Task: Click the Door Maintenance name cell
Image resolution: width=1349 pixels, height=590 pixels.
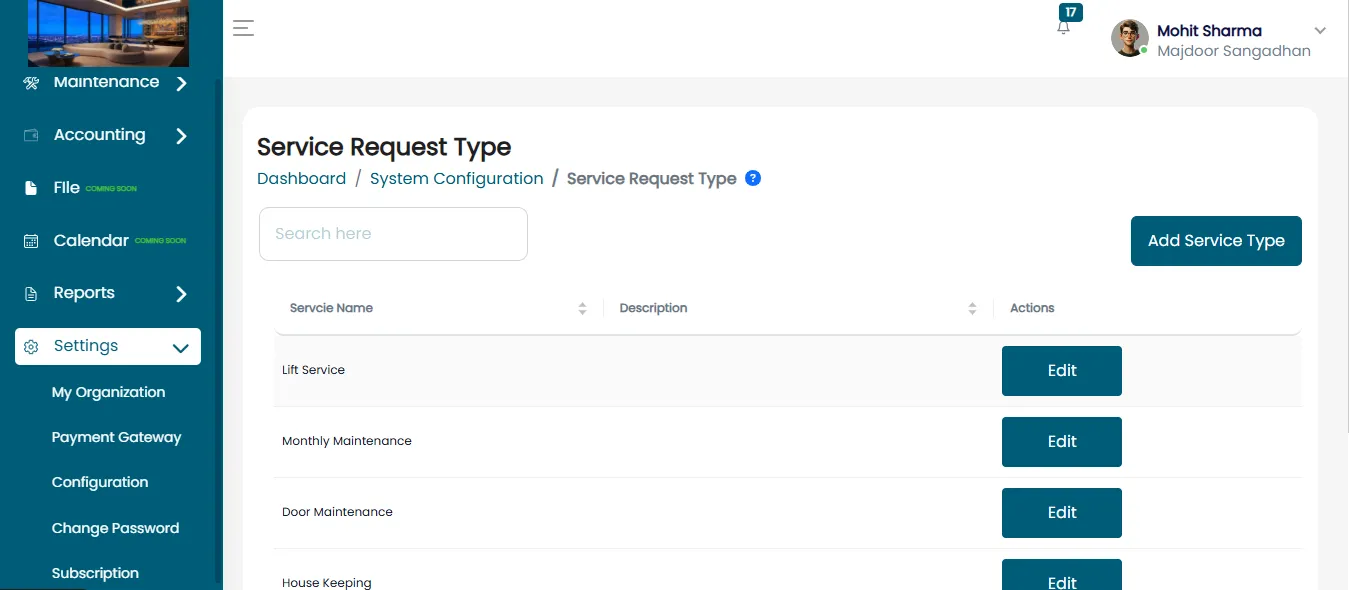Action: coord(337,512)
